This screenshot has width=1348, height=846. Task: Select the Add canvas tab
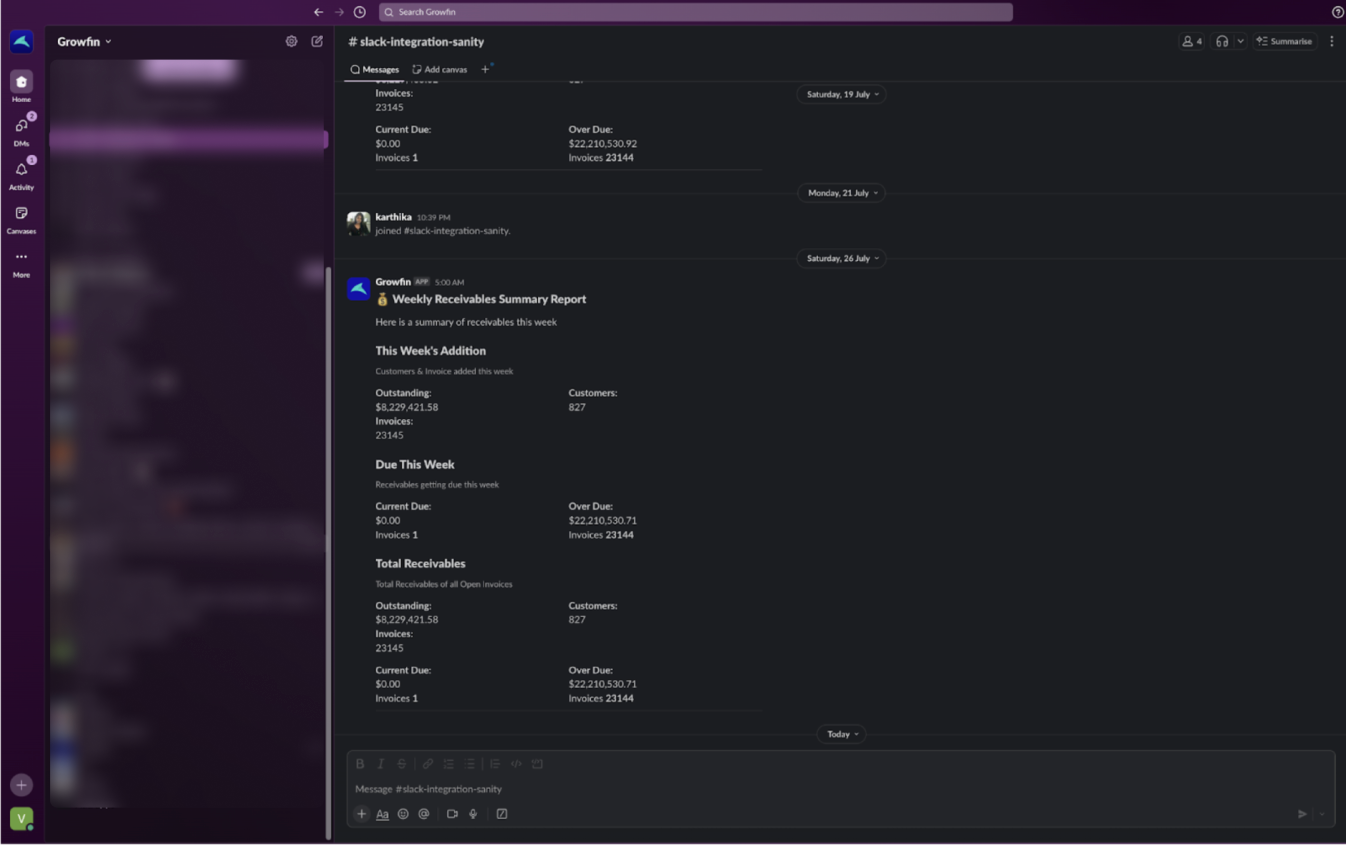[x=440, y=70]
